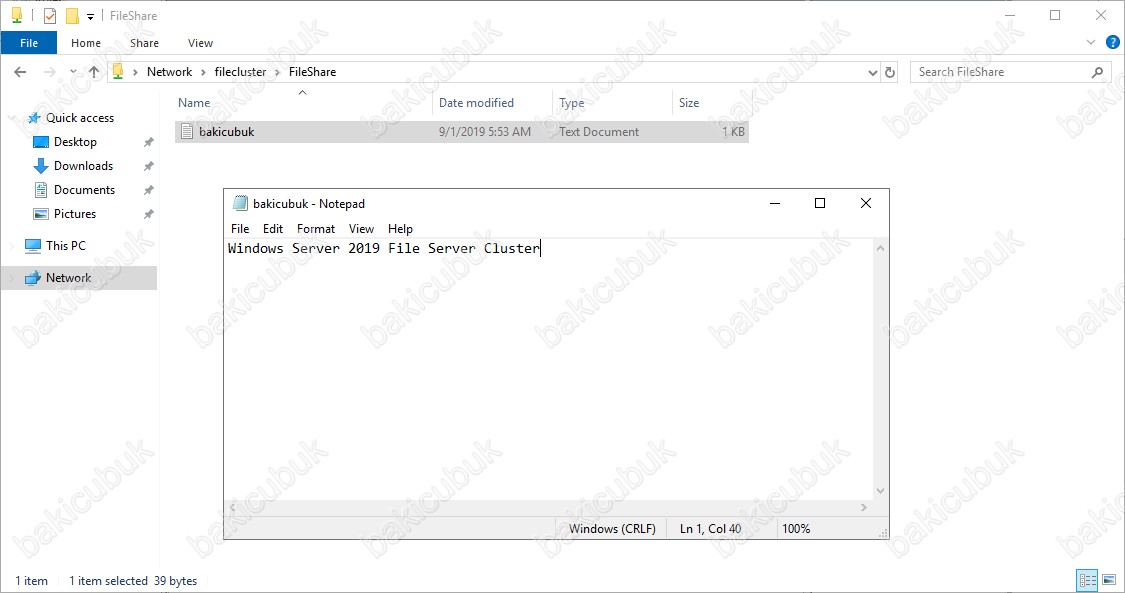
Task: Click the date 9/1/2019 5:53 AM
Action: click(485, 132)
